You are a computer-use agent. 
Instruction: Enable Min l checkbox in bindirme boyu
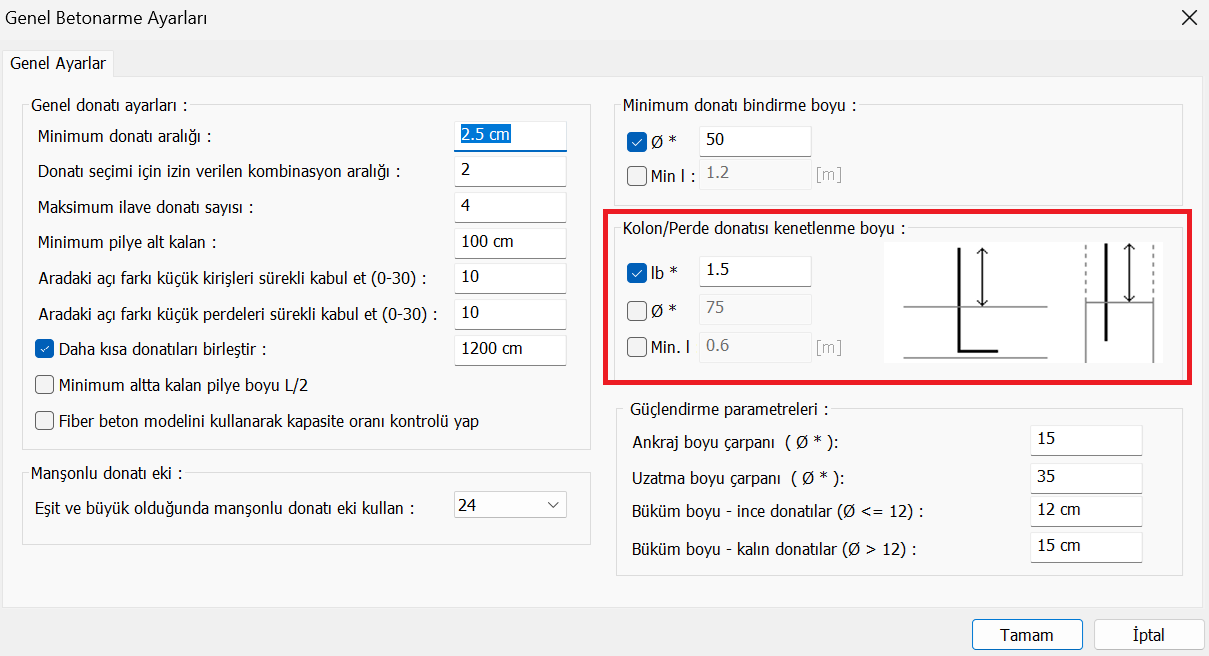point(637,176)
